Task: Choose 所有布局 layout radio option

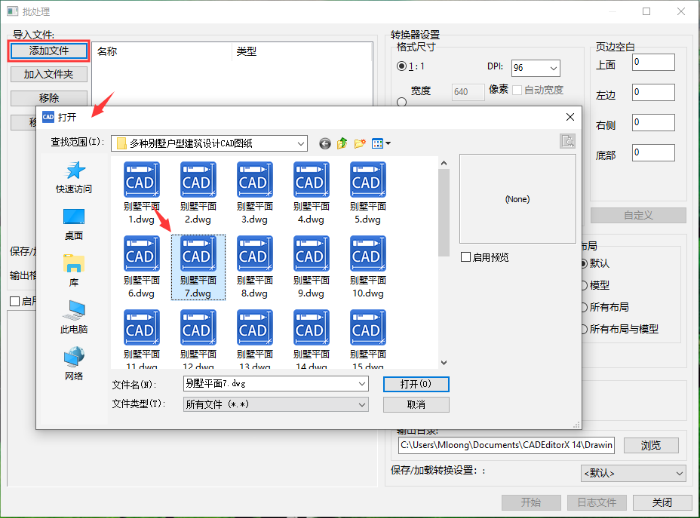Action: pyautogui.click(x=584, y=307)
